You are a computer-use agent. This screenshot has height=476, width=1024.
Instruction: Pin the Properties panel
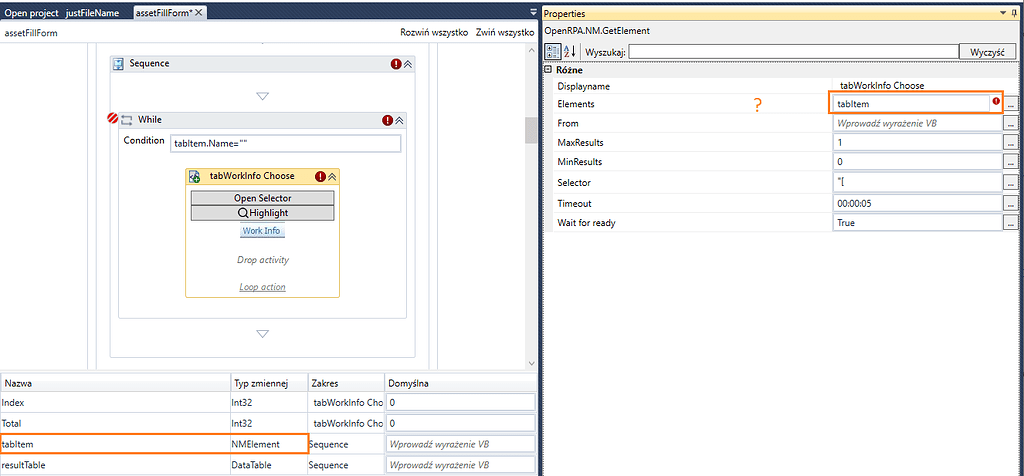pos(1001,13)
